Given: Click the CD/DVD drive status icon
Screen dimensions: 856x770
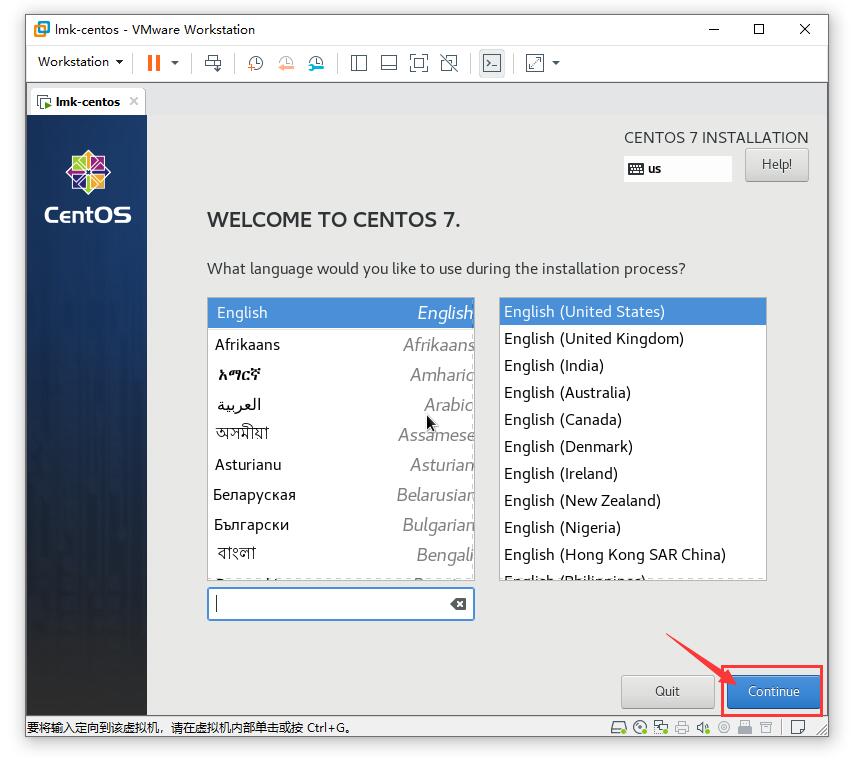Looking at the screenshot, I should [640, 727].
